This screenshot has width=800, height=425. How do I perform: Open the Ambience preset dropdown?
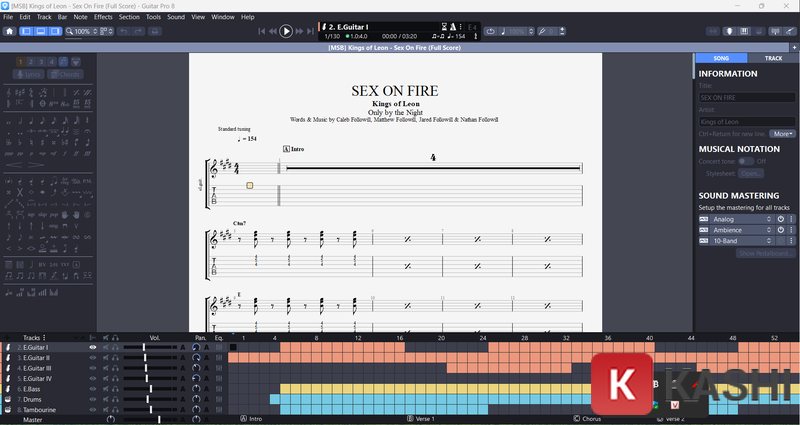[742, 230]
